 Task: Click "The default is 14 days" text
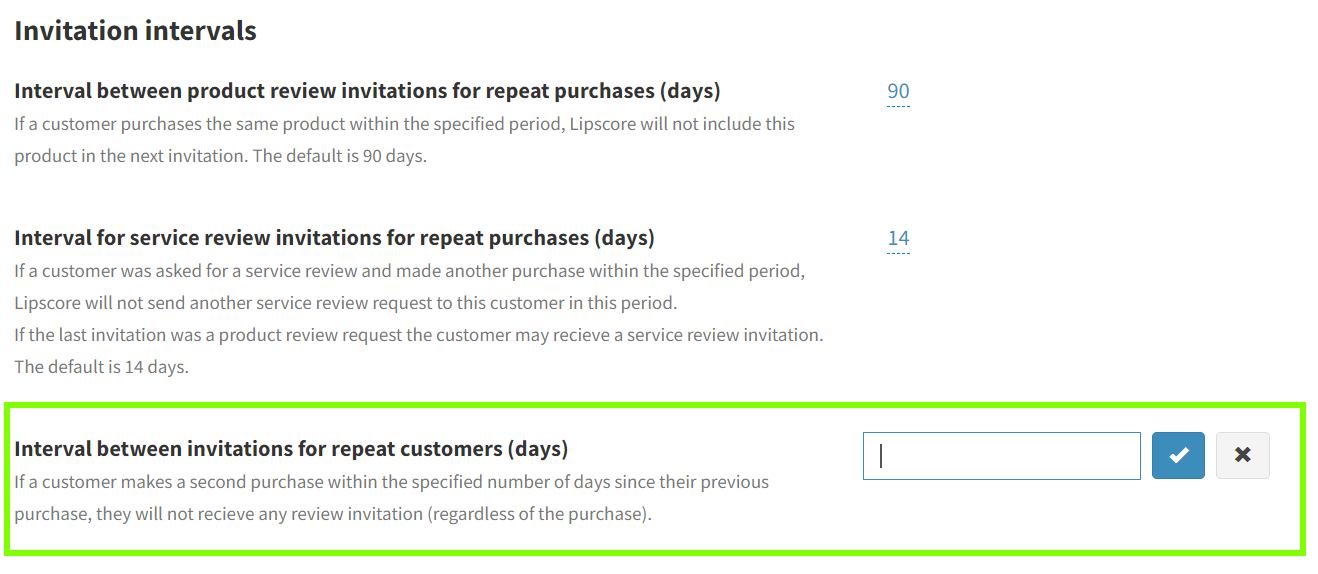point(101,367)
